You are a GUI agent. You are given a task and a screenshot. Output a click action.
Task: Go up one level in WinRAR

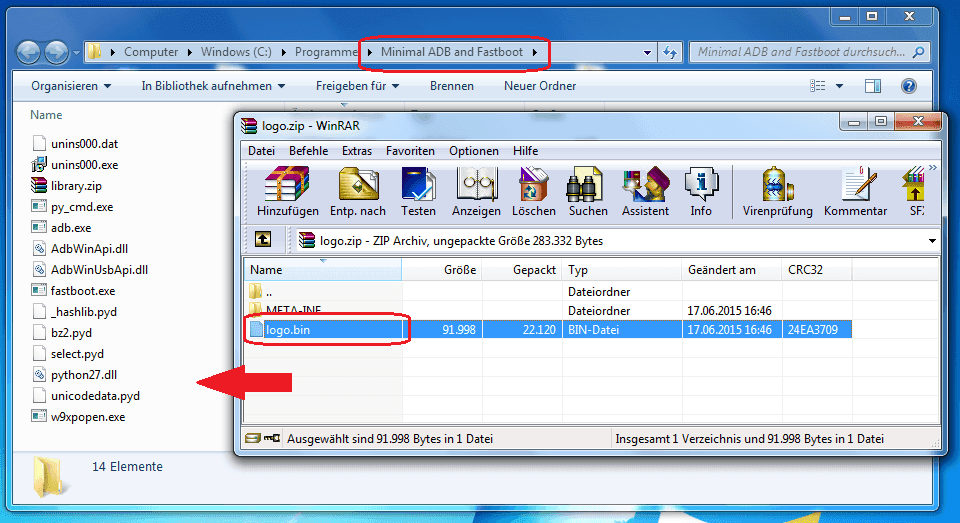(x=263, y=239)
